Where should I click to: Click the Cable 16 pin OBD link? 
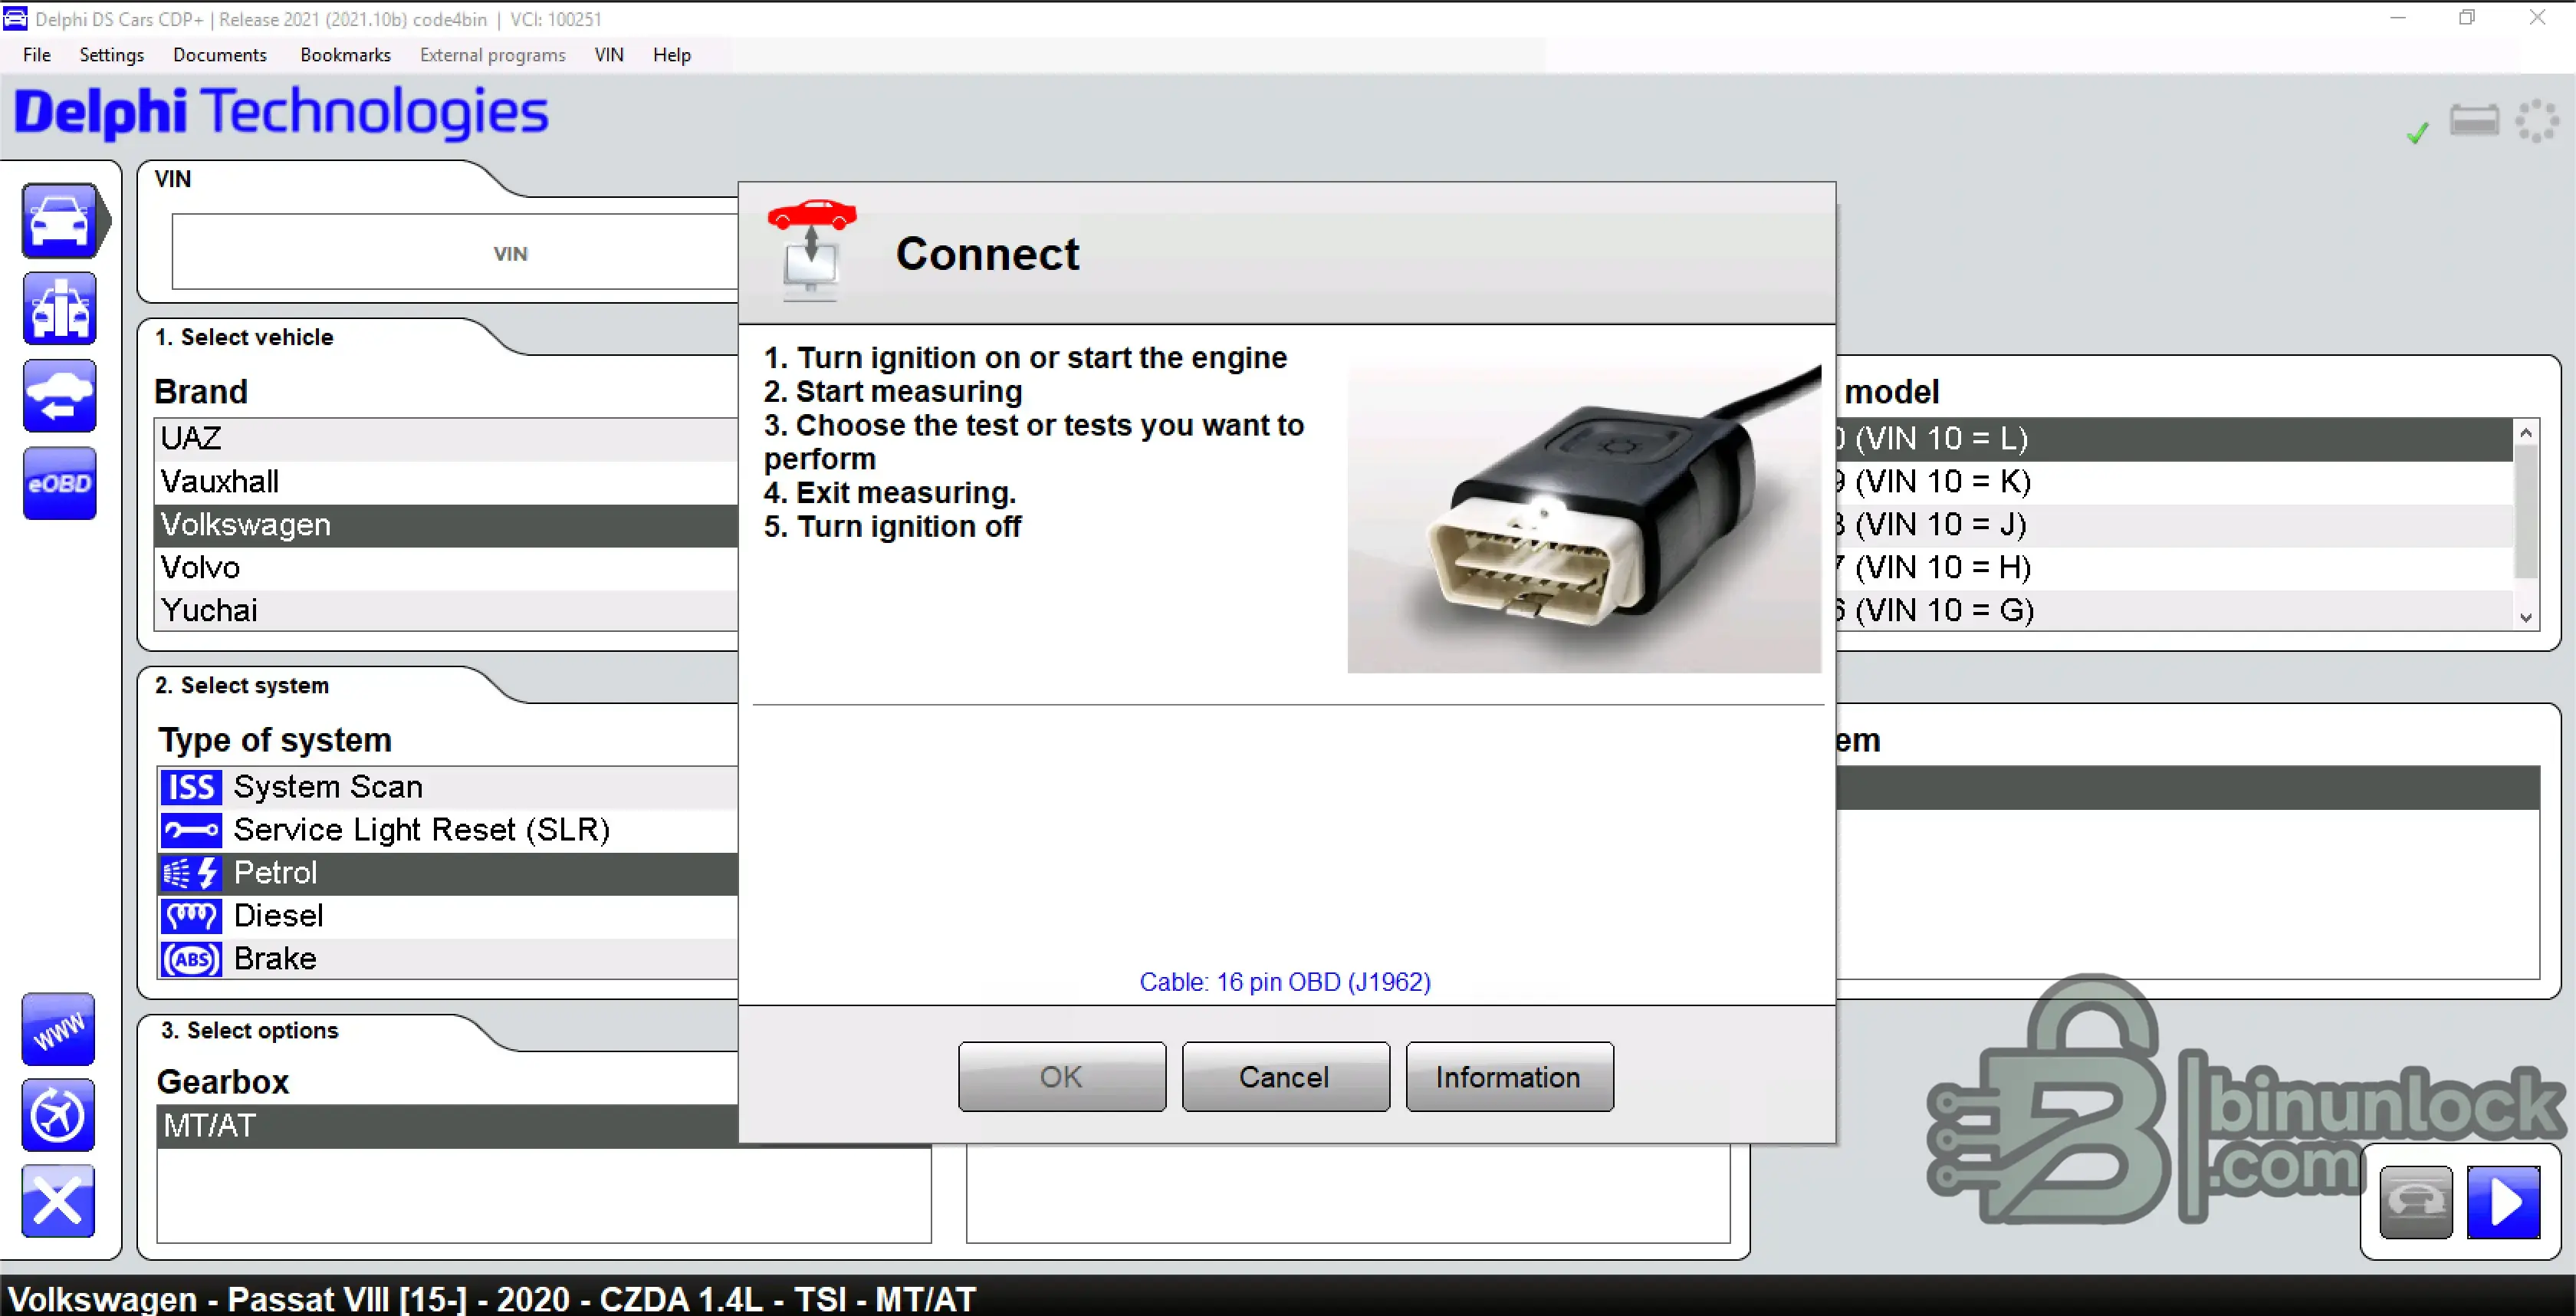tap(1285, 982)
